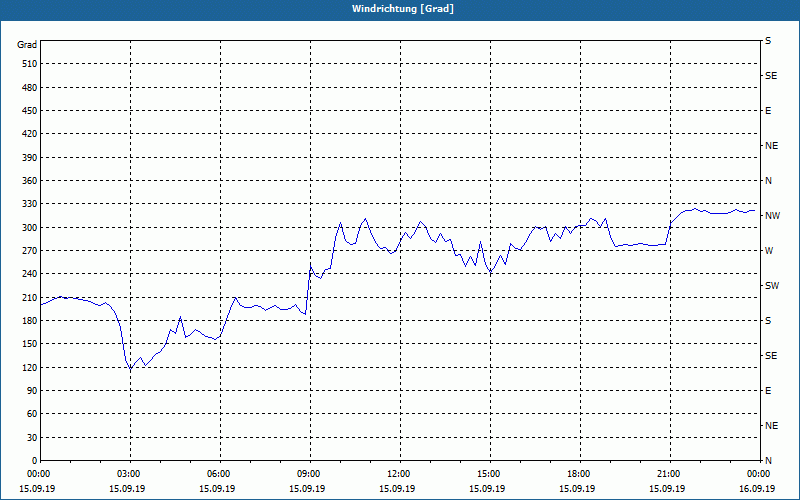
Task: Select the 06:00 time axis label
Action: pyautogui.click(x=217, y=474)
